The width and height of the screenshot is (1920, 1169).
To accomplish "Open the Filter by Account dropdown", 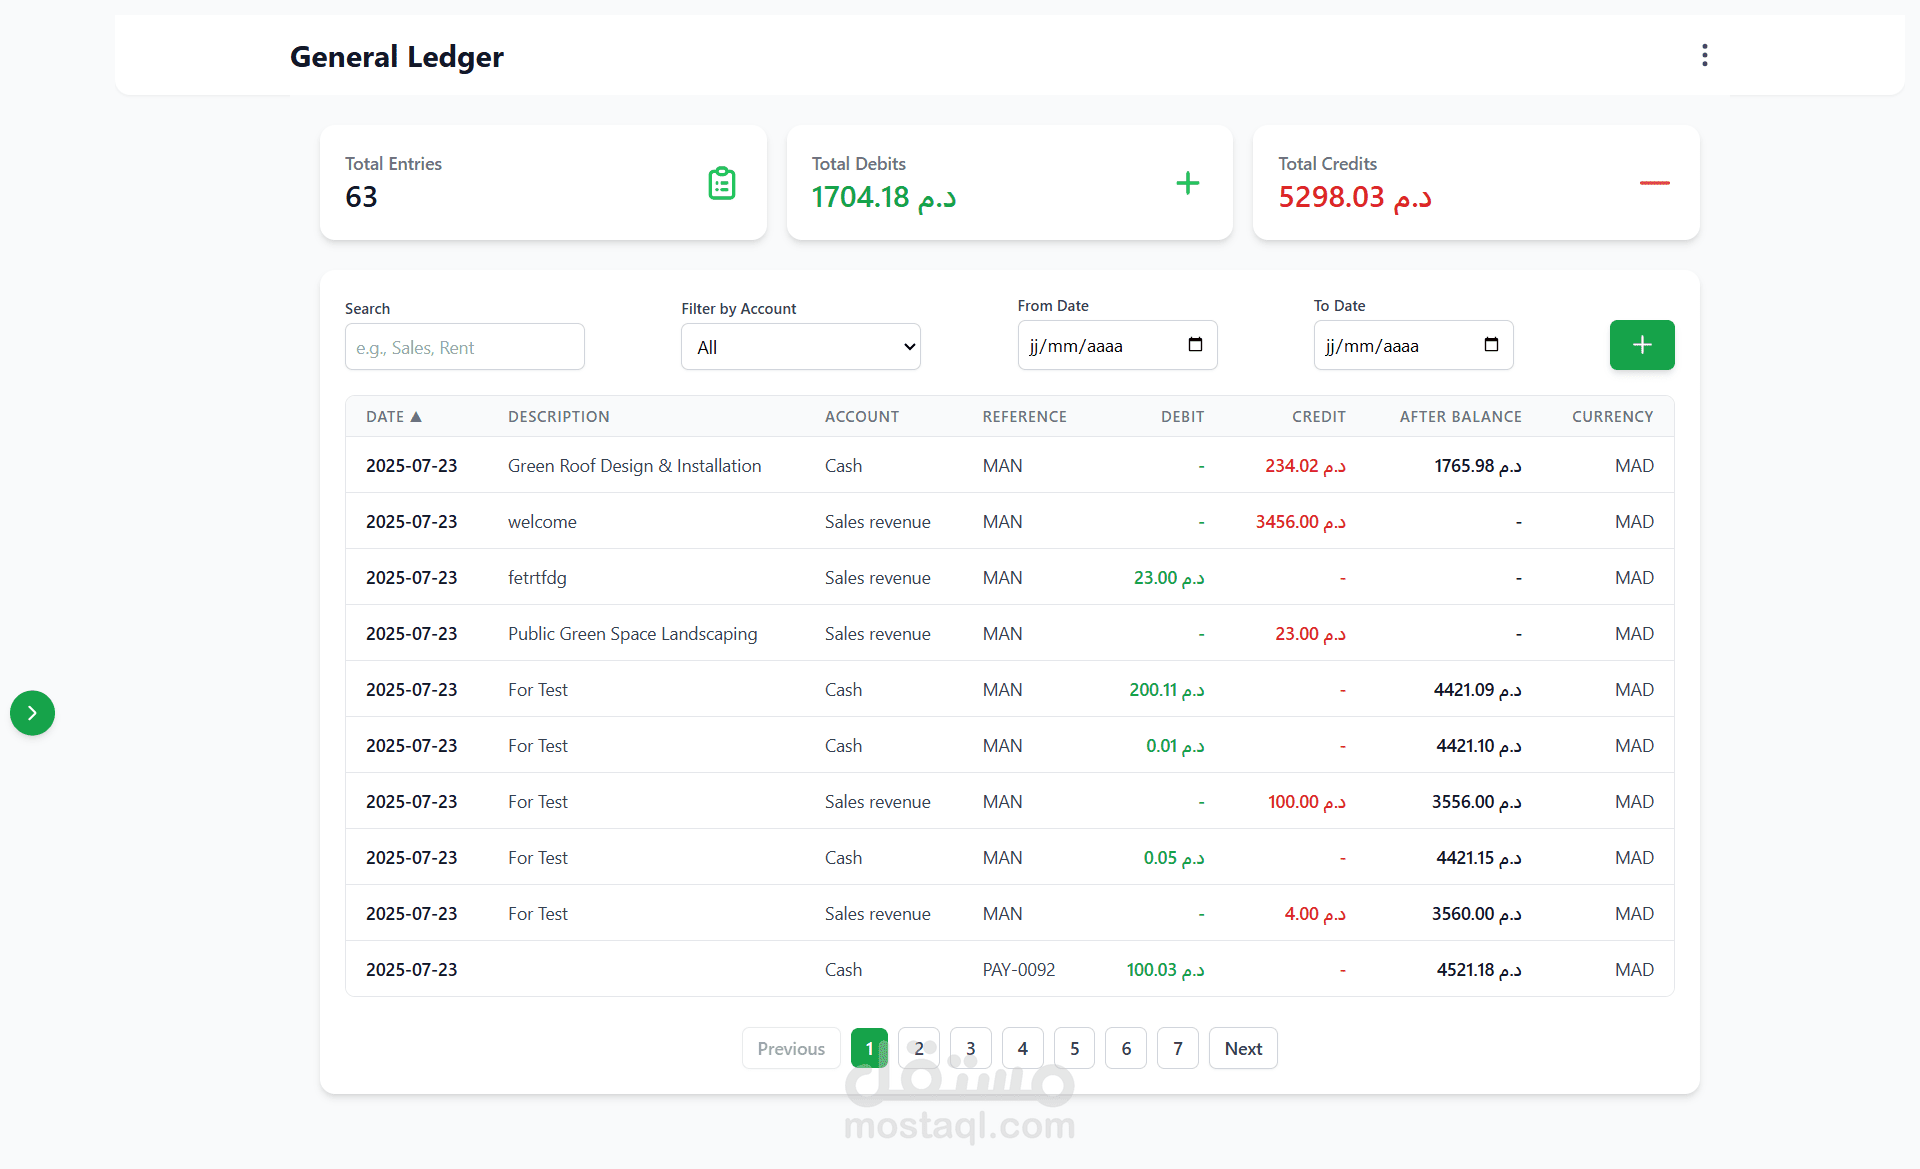I will point(800,347).
